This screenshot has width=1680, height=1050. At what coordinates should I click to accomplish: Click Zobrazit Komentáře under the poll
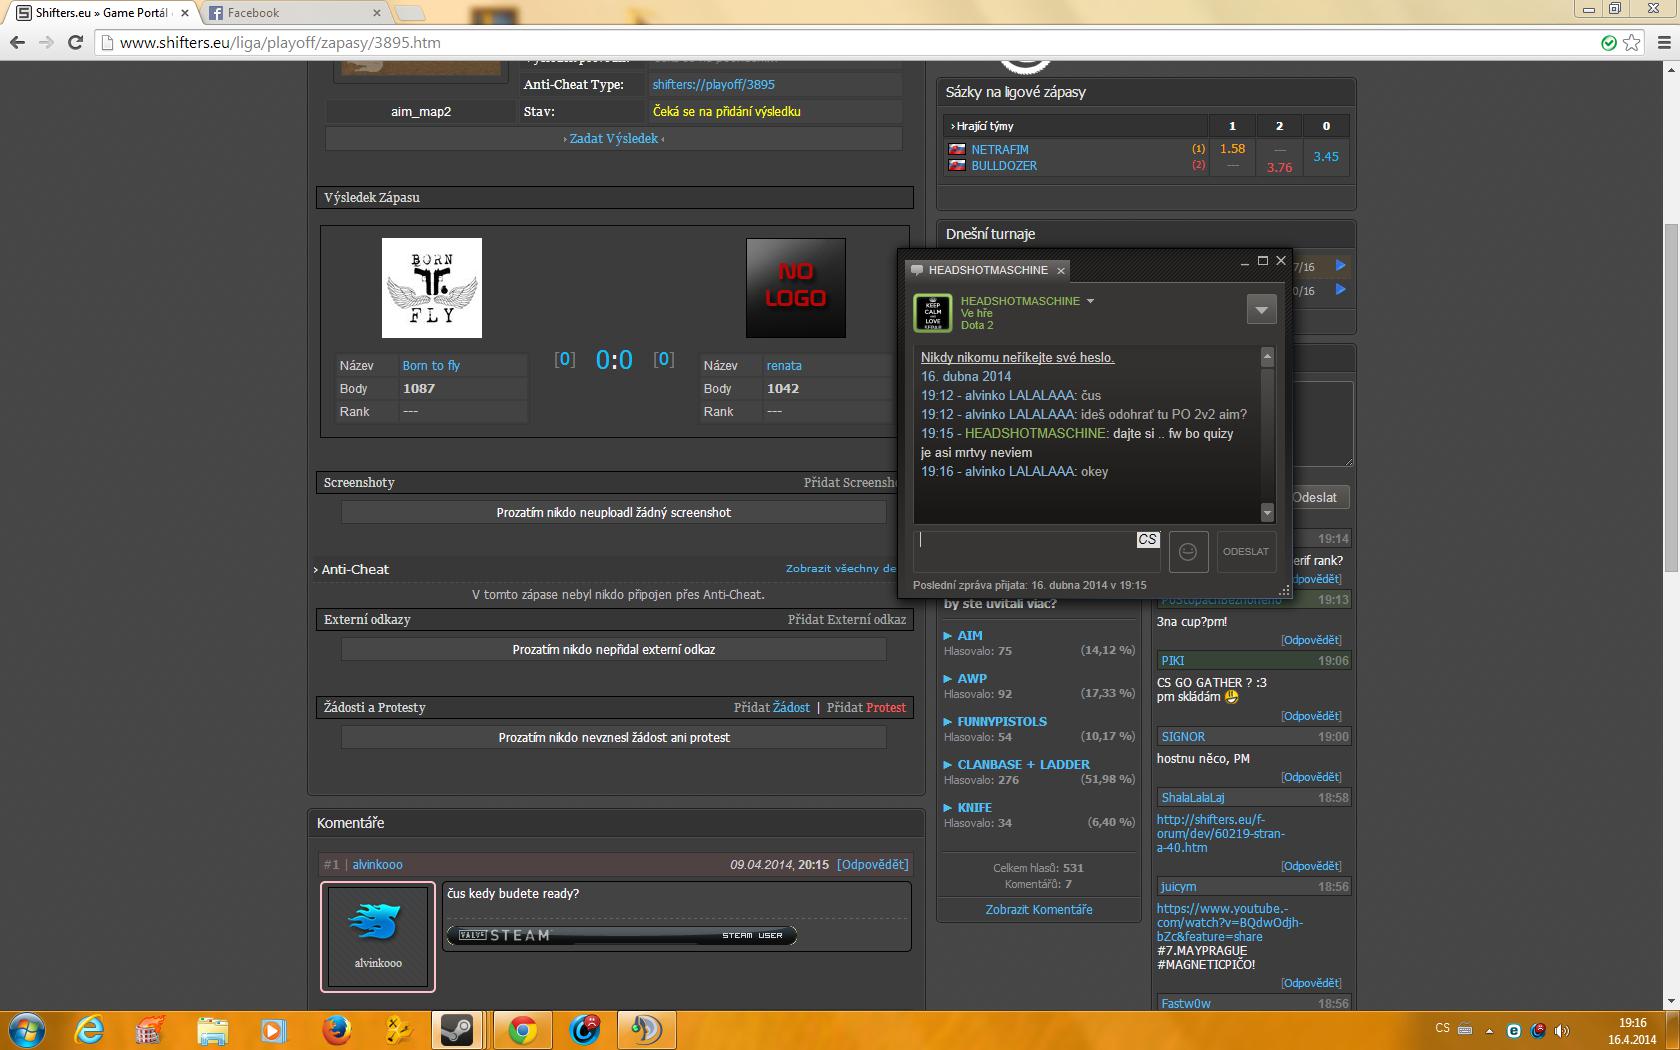(x=1039, y=910)
